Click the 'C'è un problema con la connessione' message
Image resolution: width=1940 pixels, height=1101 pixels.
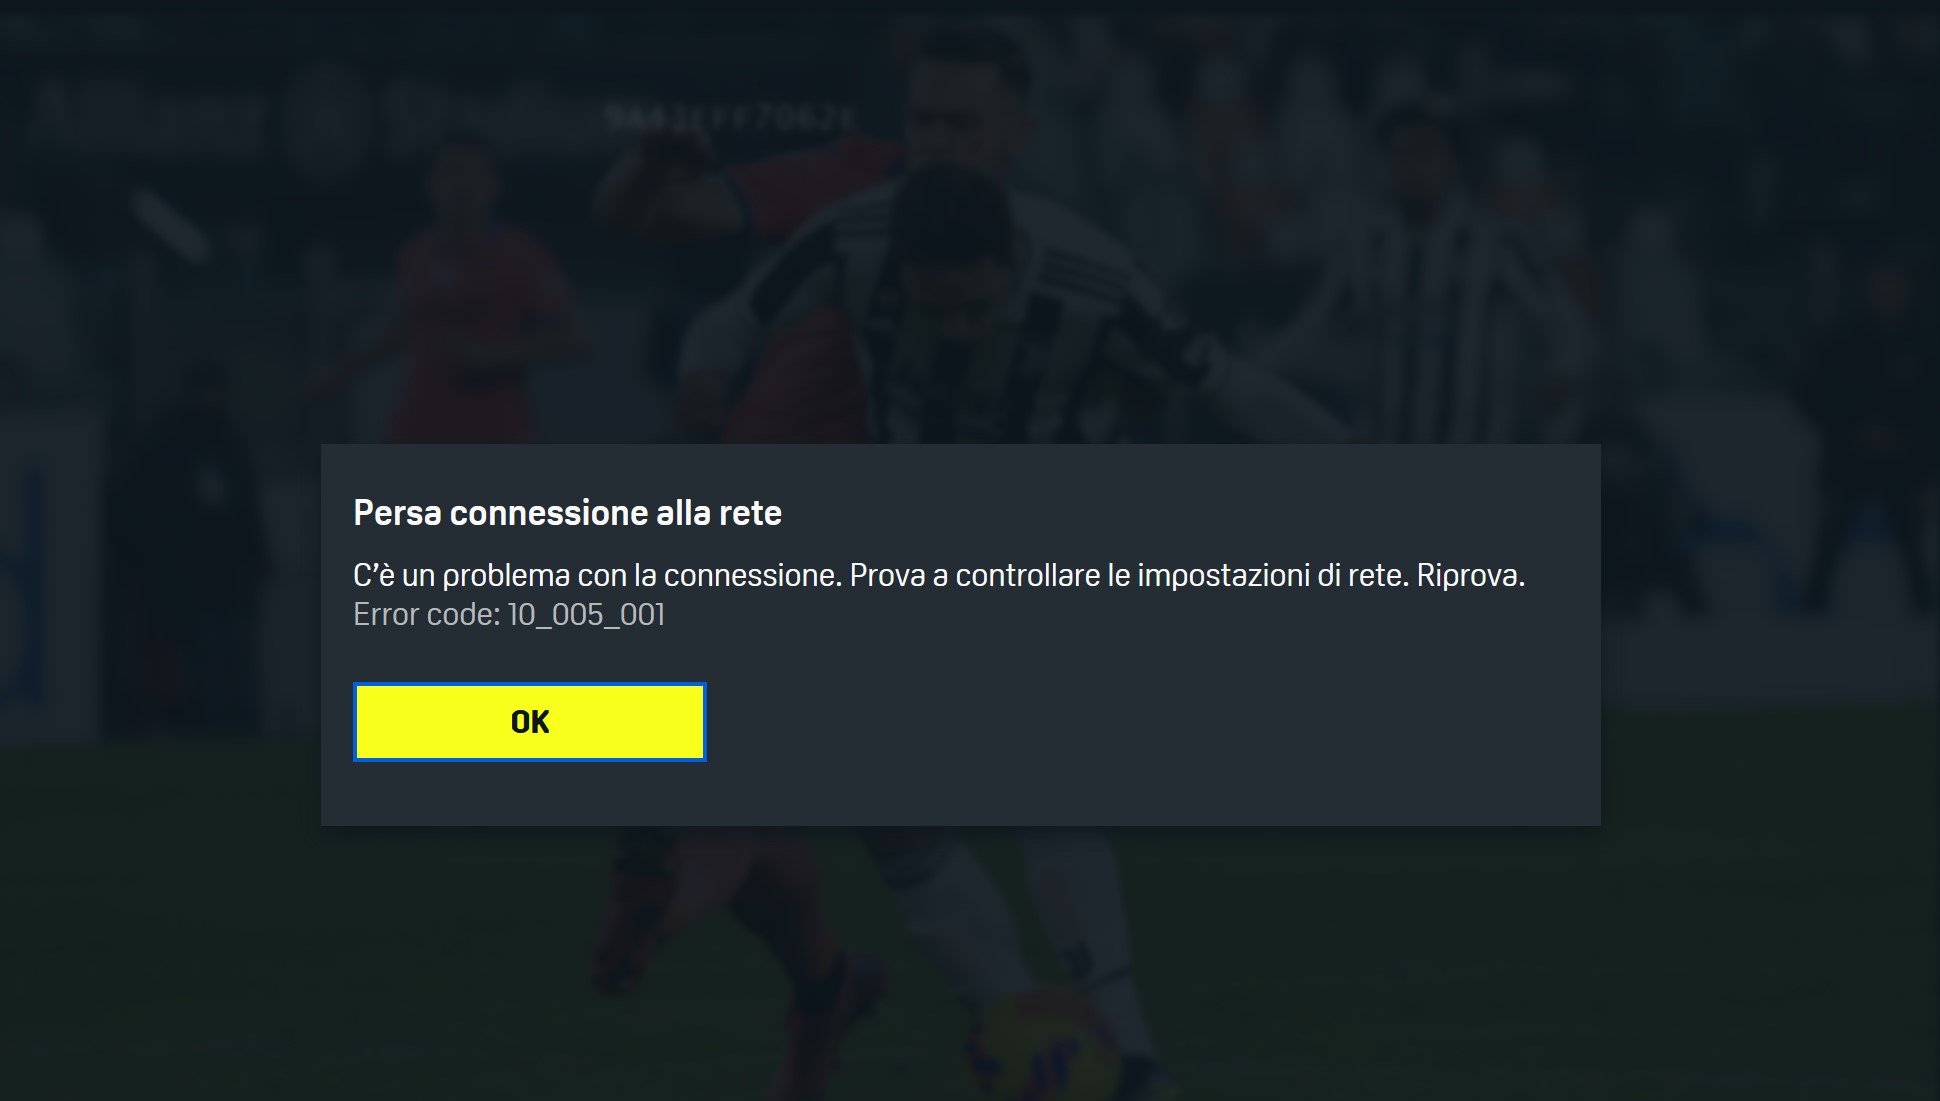[597, 576]
